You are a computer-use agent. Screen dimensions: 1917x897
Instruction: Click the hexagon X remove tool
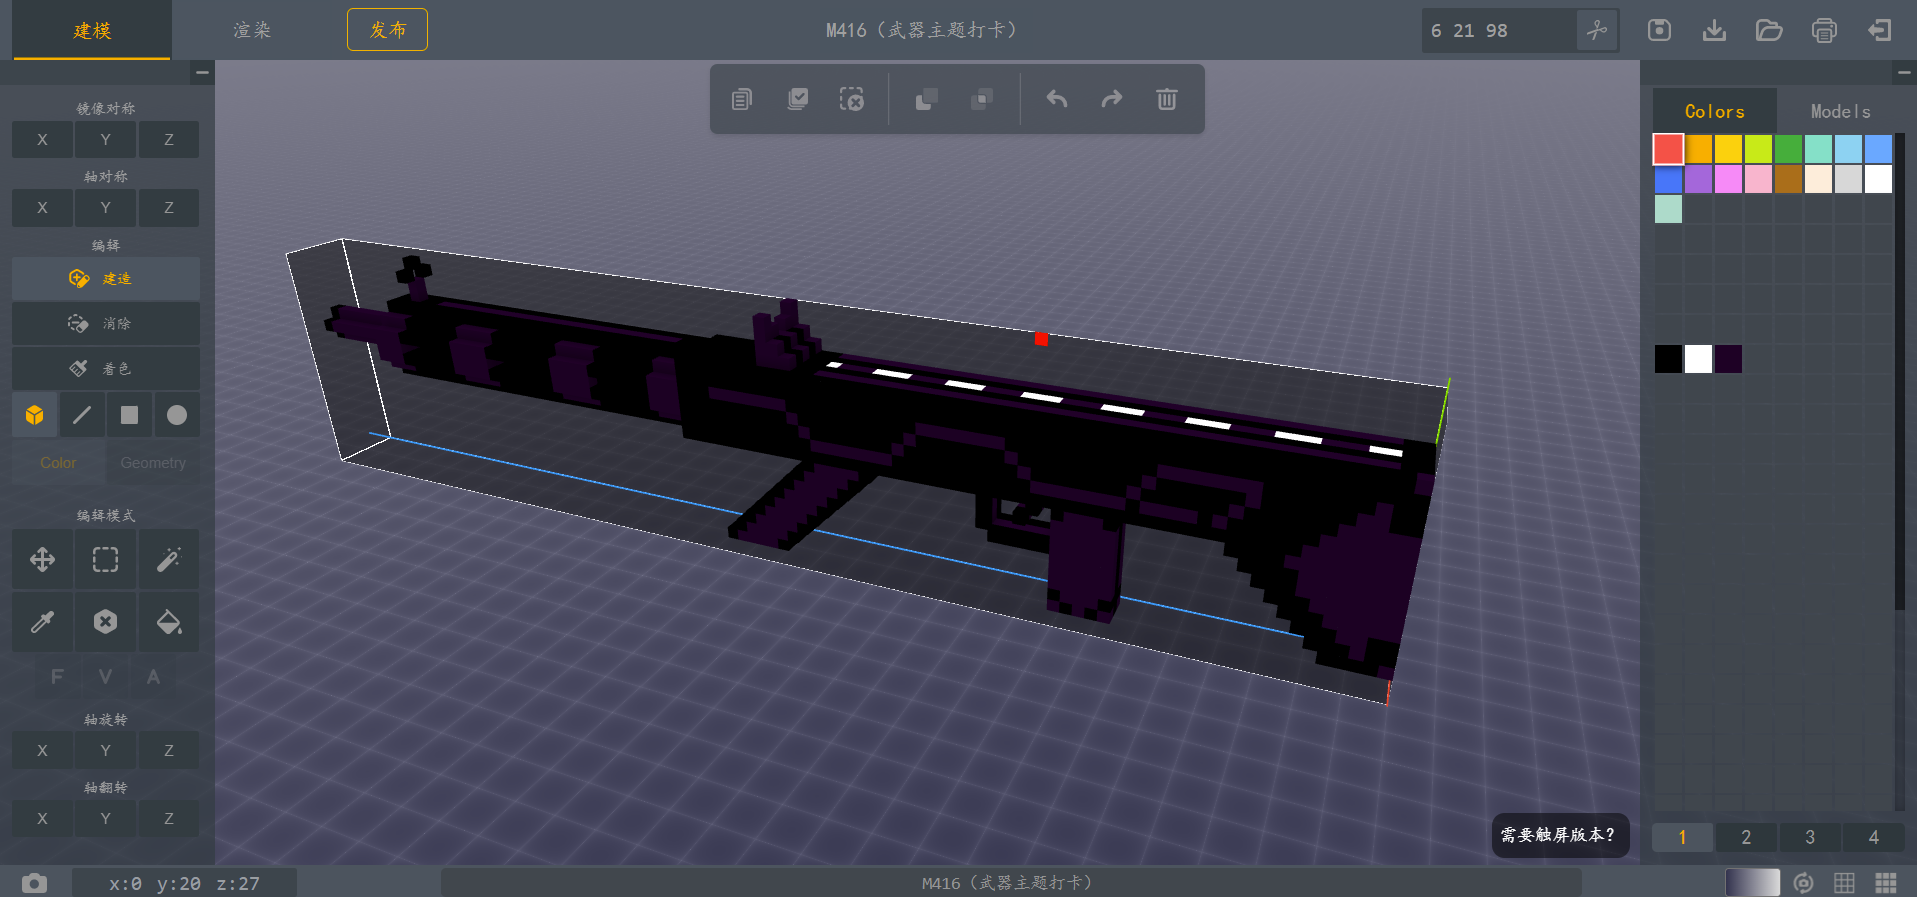[x=105, y=622]
